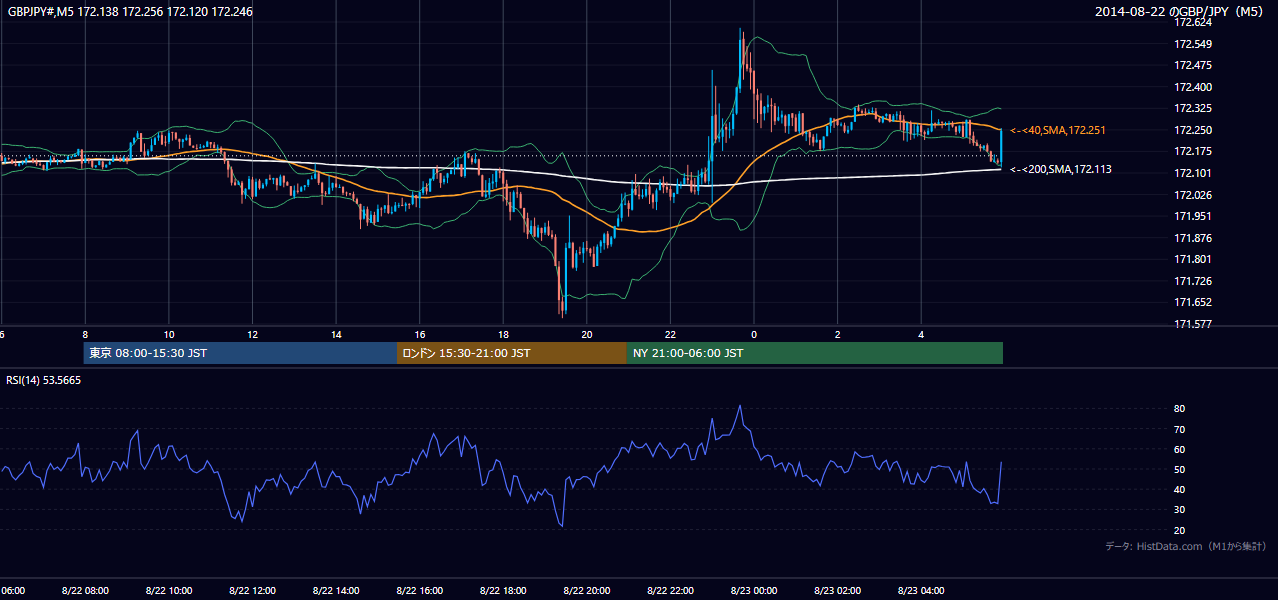
Task: Click price axis label 172.400
Action: (x=1194, y=87)
